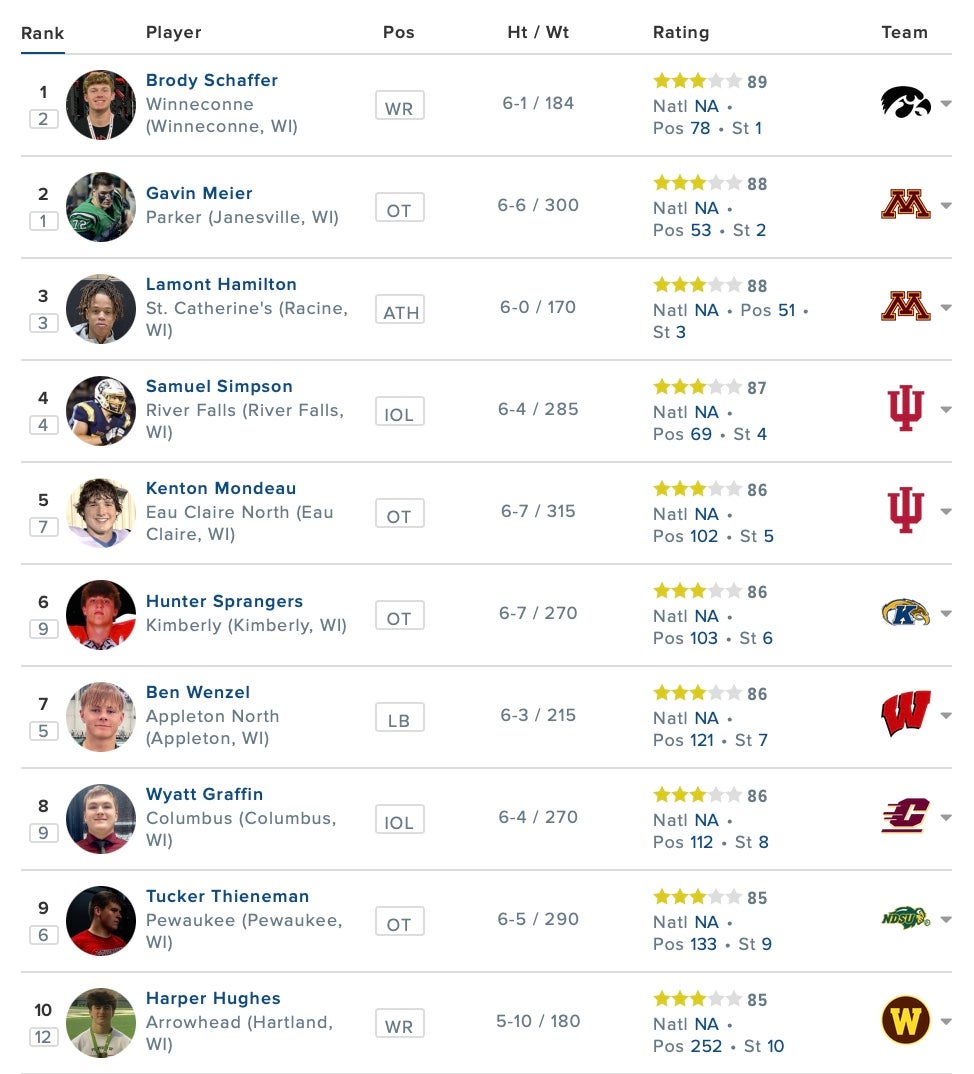The width and height of the screenshot is (974, 1074).
Task: Expand team dropdown arrow for Hunter Sprangers
Action: (x=946, y=614)
